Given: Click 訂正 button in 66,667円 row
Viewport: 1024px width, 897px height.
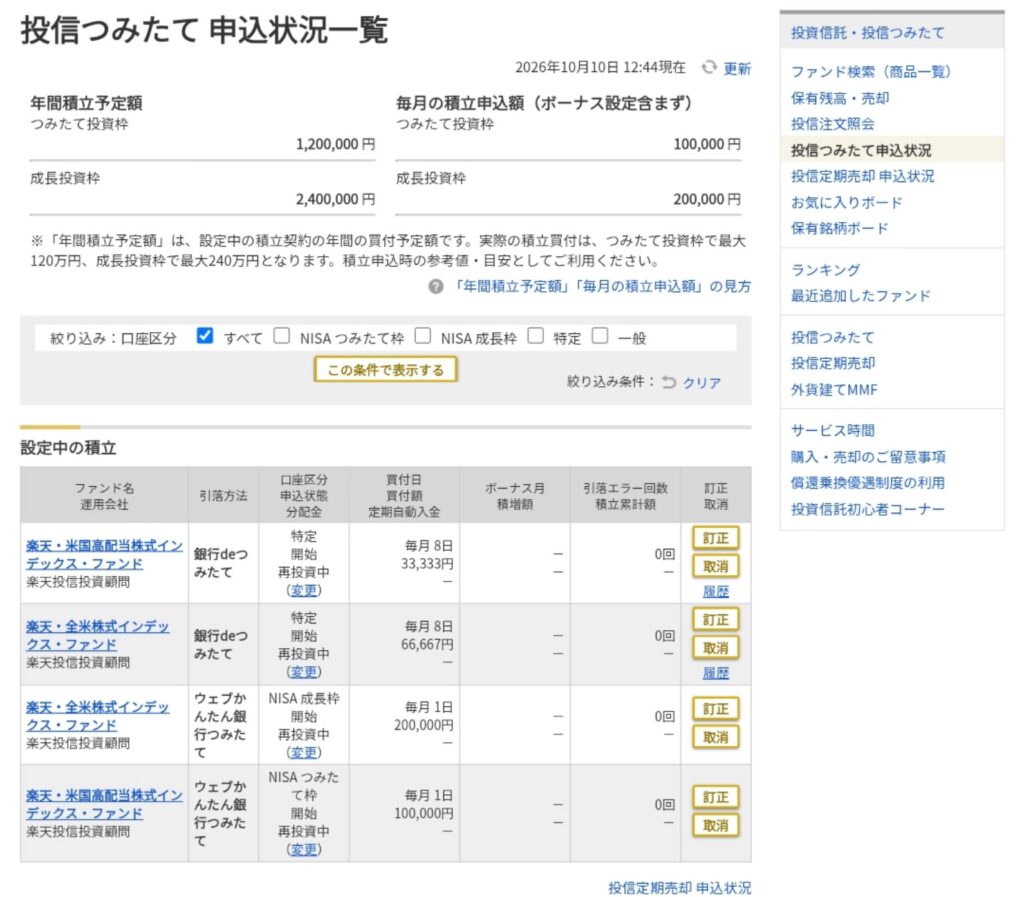Looking at the screenshot, I should coord(716,620).
